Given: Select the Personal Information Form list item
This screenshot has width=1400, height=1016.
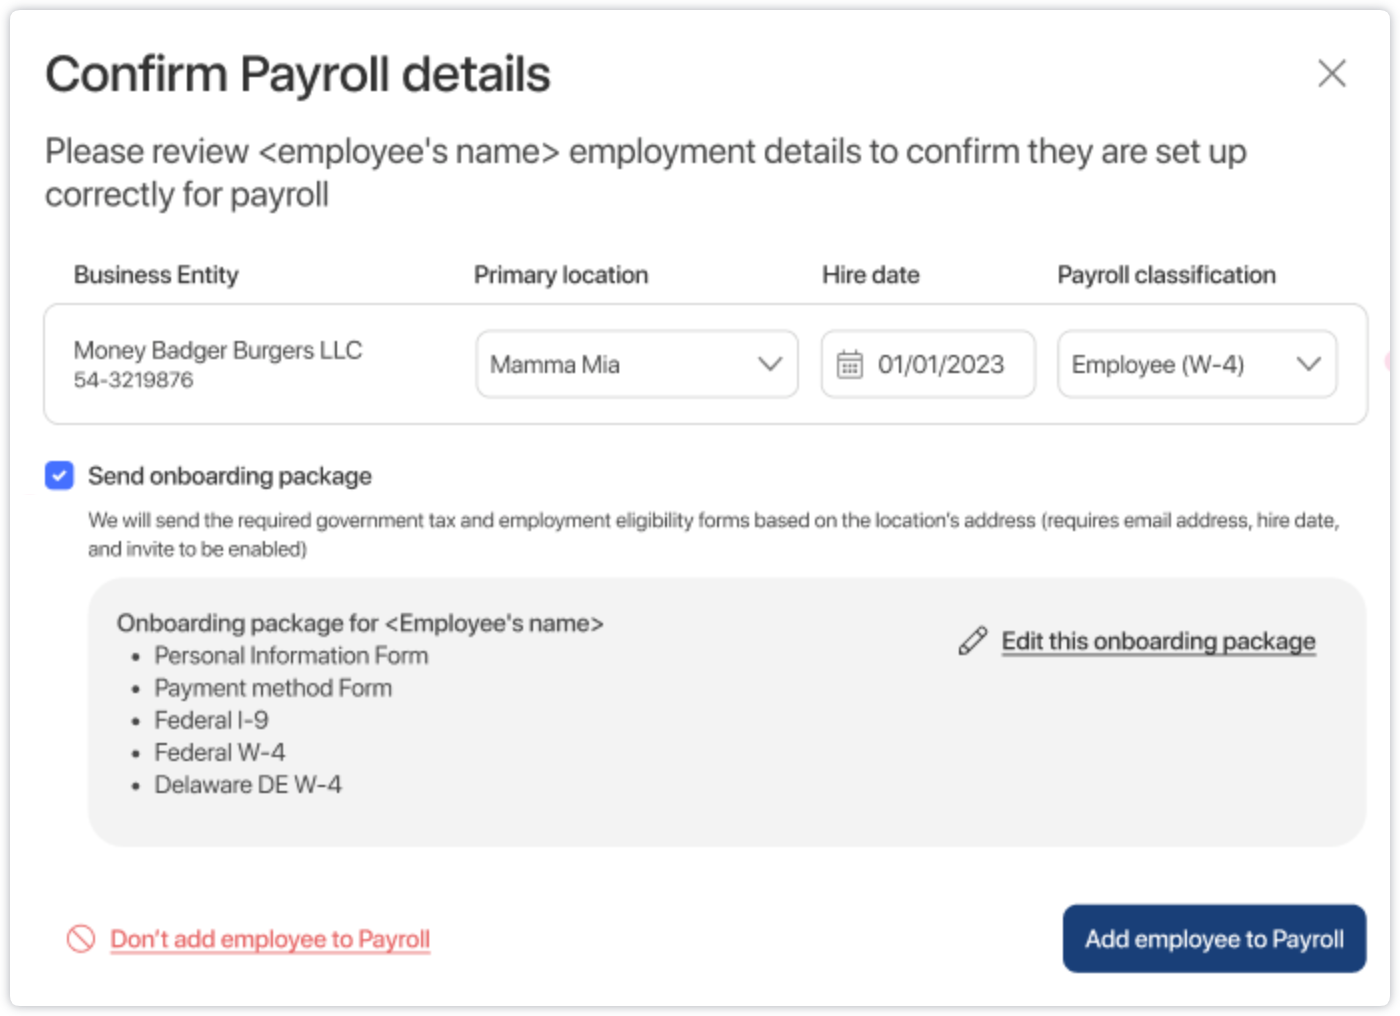Looking at the screenshot, I should tap(291, 656).
